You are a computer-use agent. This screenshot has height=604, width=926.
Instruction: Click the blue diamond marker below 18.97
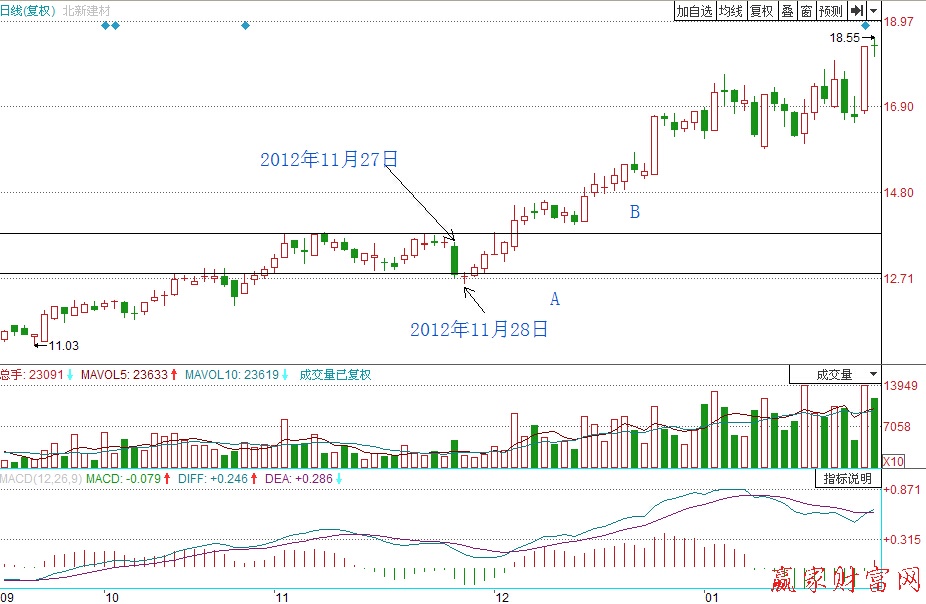coord(865,25)
